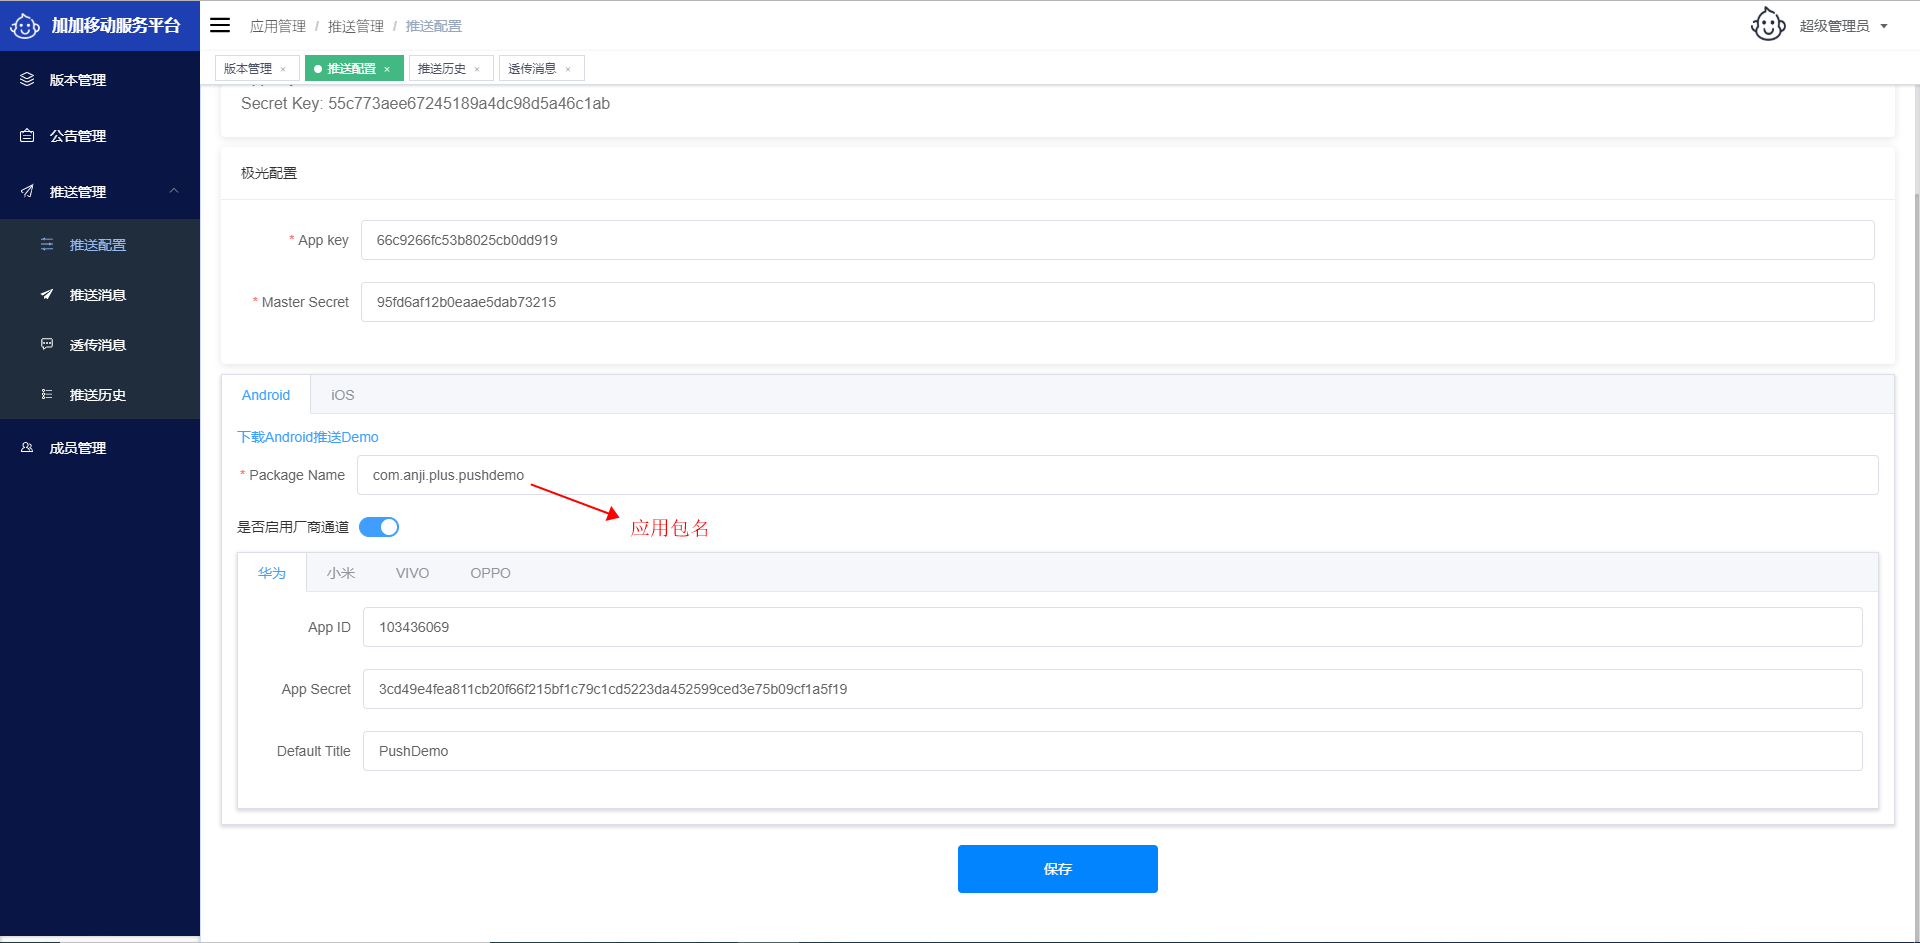Click the 版本管理 layers icon in sidebar
This screenshot has width=1920, height=943.
coord(27,79)
